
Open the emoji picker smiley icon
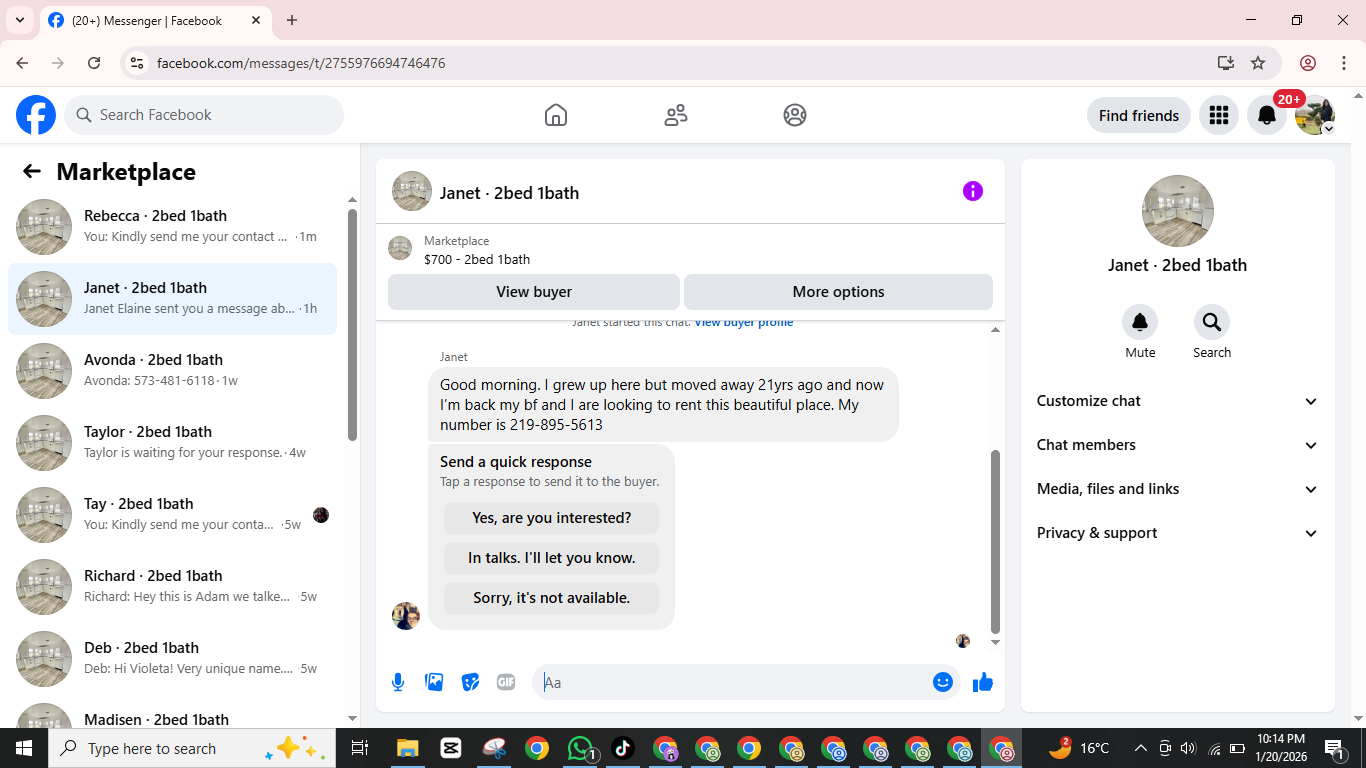point(943,682)
